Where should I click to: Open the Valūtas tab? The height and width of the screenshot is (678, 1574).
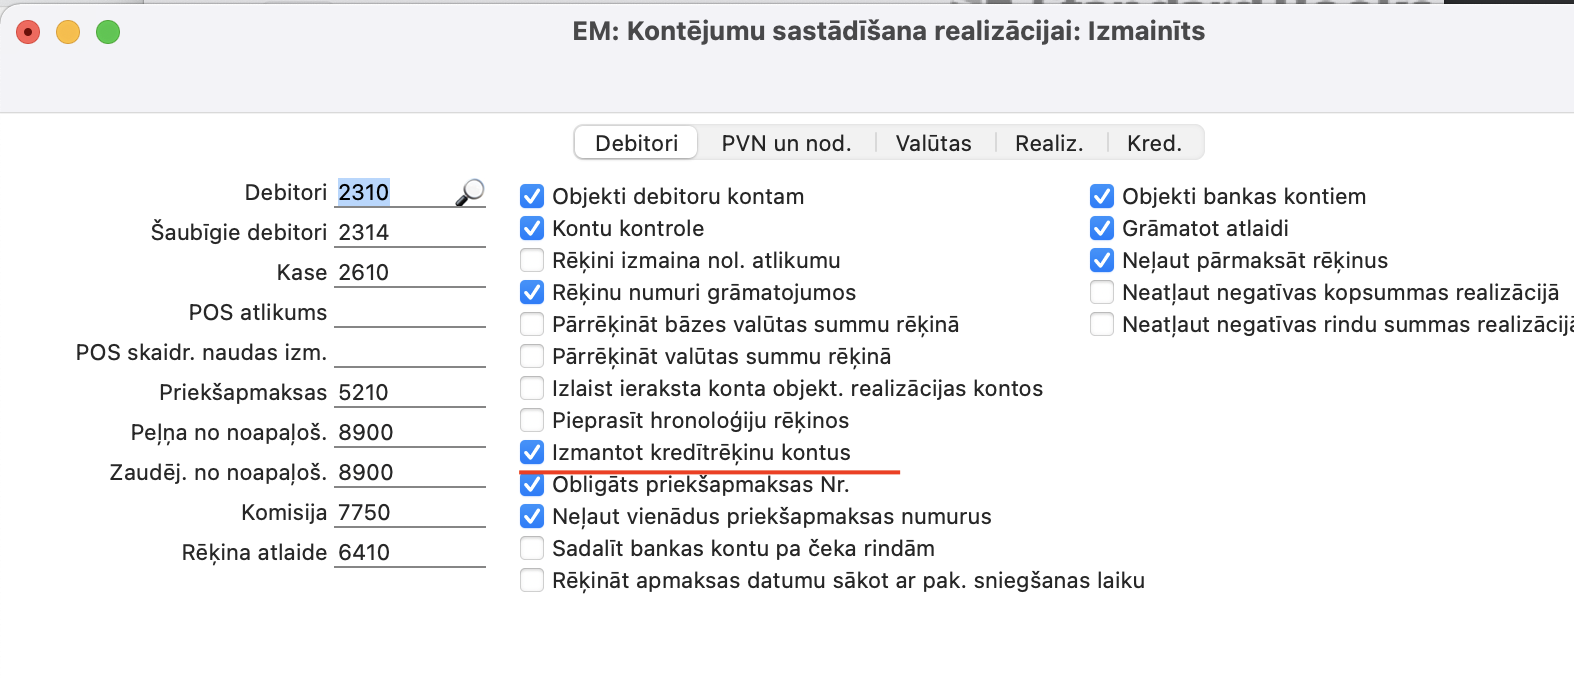pyautogui.click(x=933, y=143)
